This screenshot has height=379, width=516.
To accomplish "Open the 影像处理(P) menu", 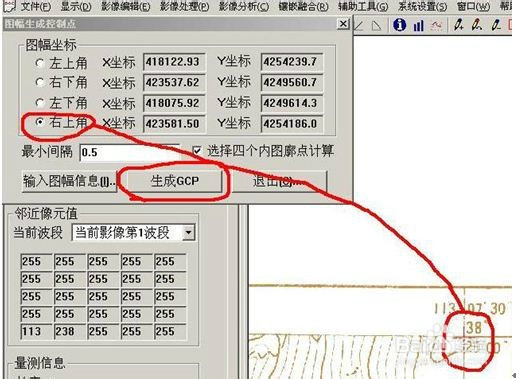I will [185, 6].
